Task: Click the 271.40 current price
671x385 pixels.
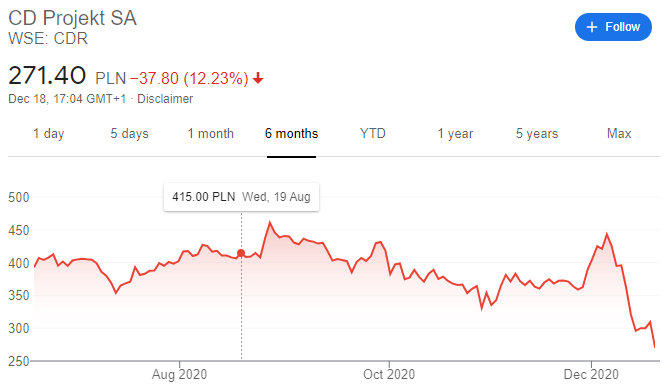Action: point(47,76)
